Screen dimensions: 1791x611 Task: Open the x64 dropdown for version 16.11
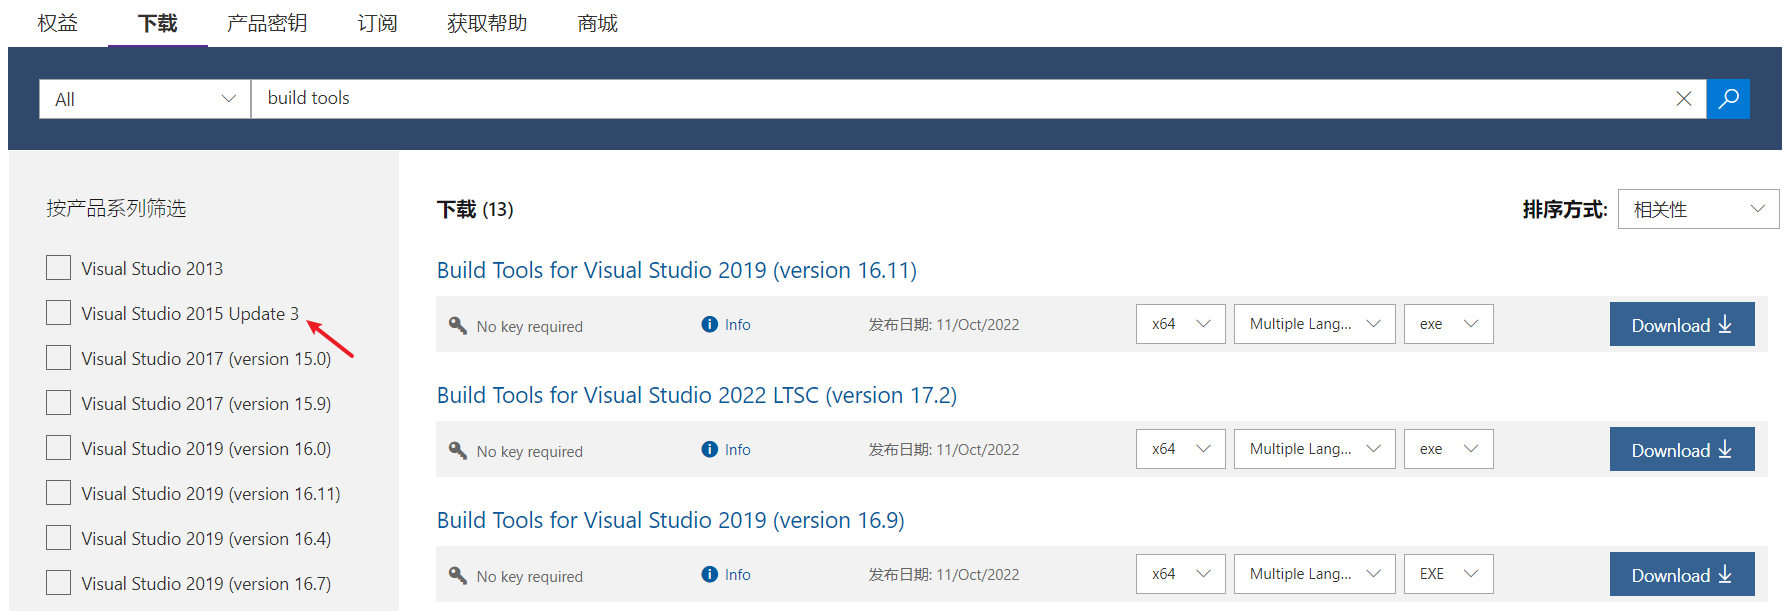click(x=1180, y=324)
